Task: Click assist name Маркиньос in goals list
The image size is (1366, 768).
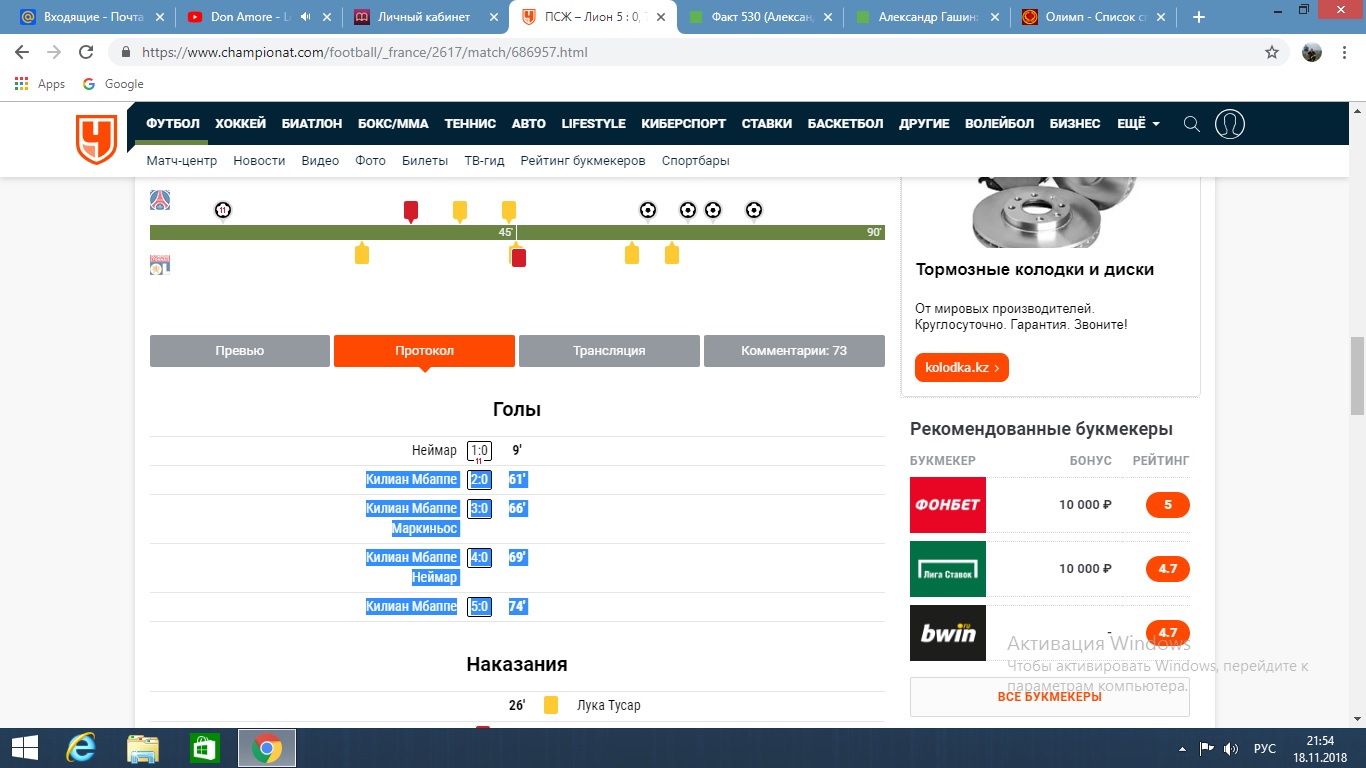Action: 424,528
